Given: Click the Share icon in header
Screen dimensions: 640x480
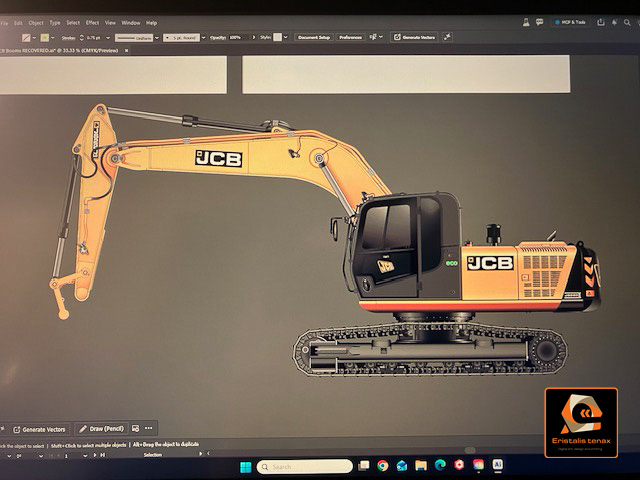Looking at the screenshot, I should point(601,22).
